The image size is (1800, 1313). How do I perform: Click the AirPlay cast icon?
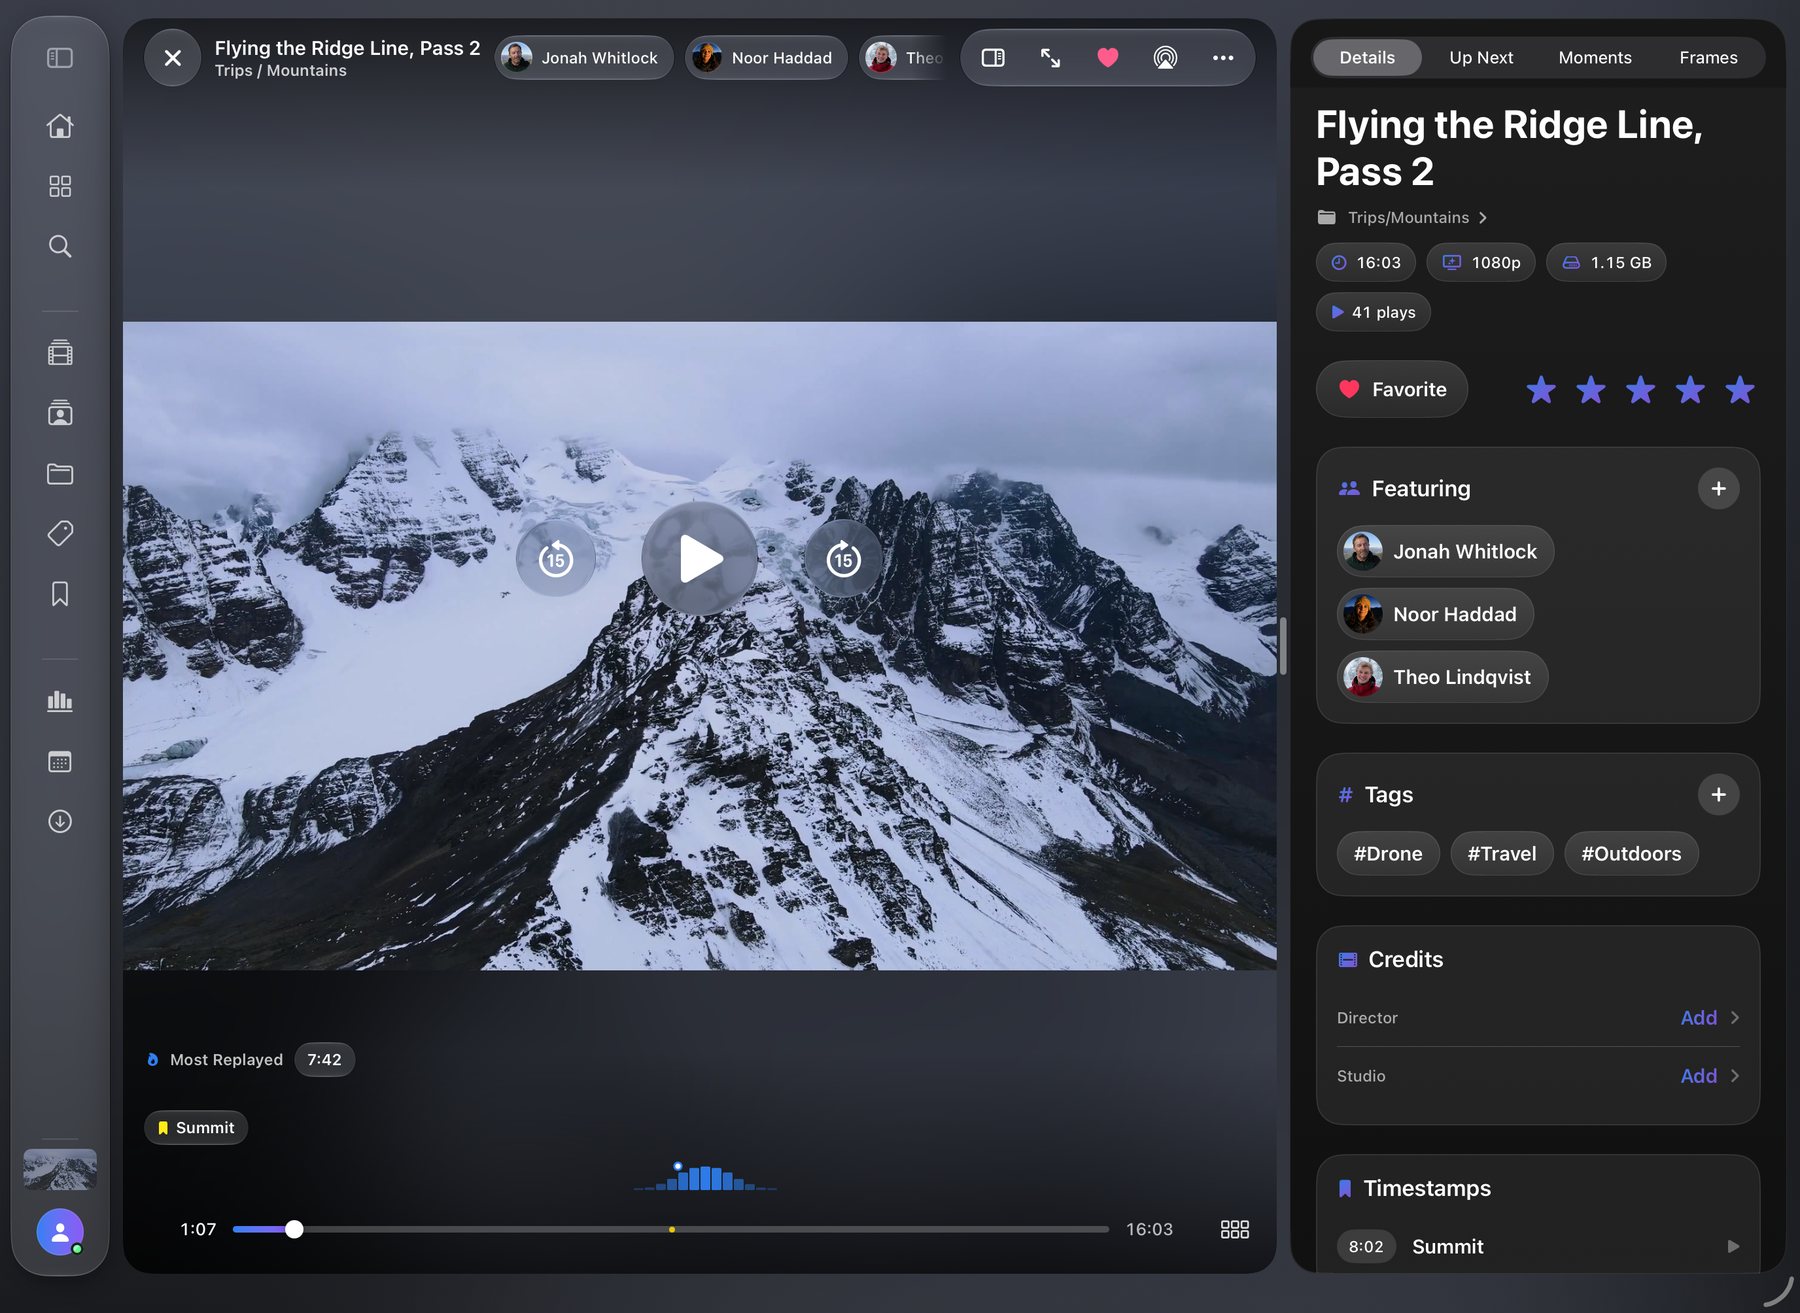point(1165,58)
